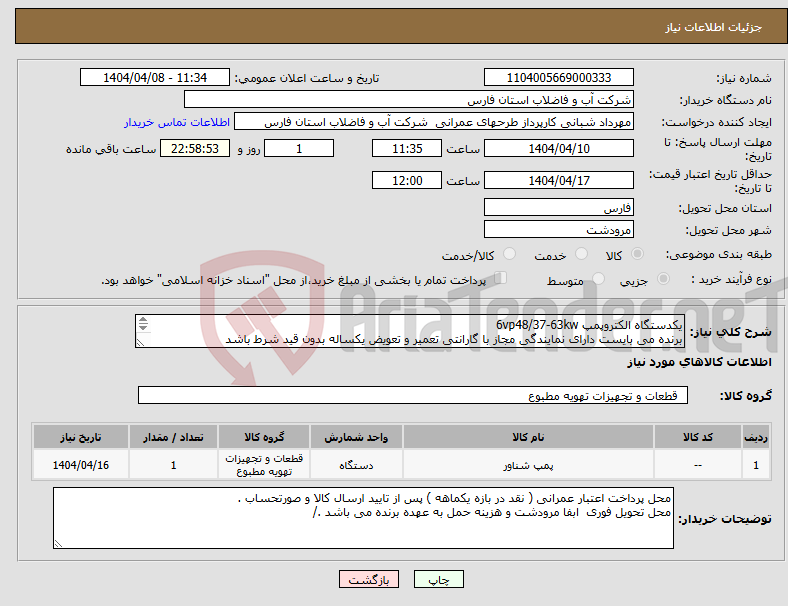Click the remaining days field showing 1

[x=299, y=148]
